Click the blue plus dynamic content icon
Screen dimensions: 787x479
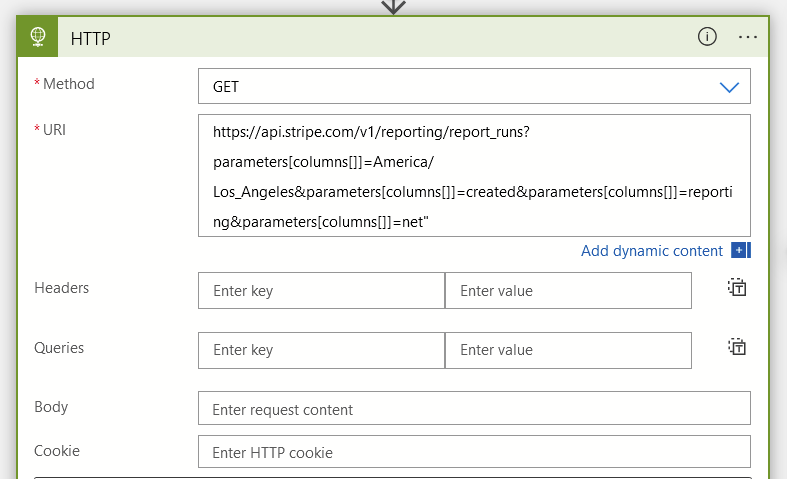click(740, 250)
